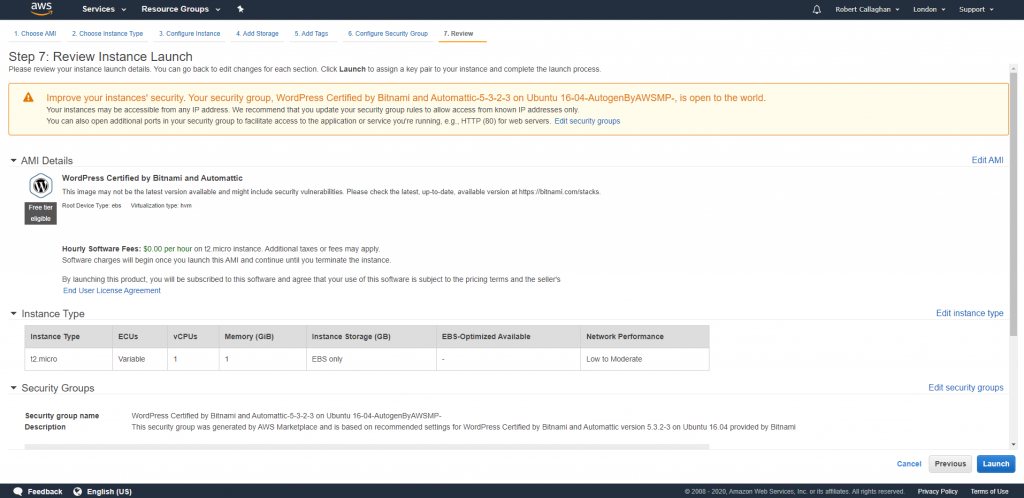This screenshot has height=498, width=1024.
Task: Select the 7. Review tab
Action: click(458, 33)
